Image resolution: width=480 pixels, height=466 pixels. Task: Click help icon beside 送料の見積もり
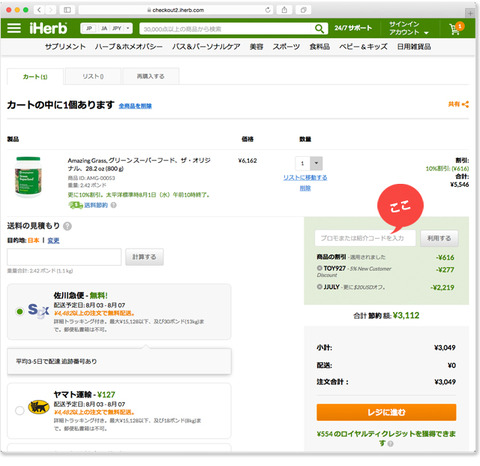point(67,227)
